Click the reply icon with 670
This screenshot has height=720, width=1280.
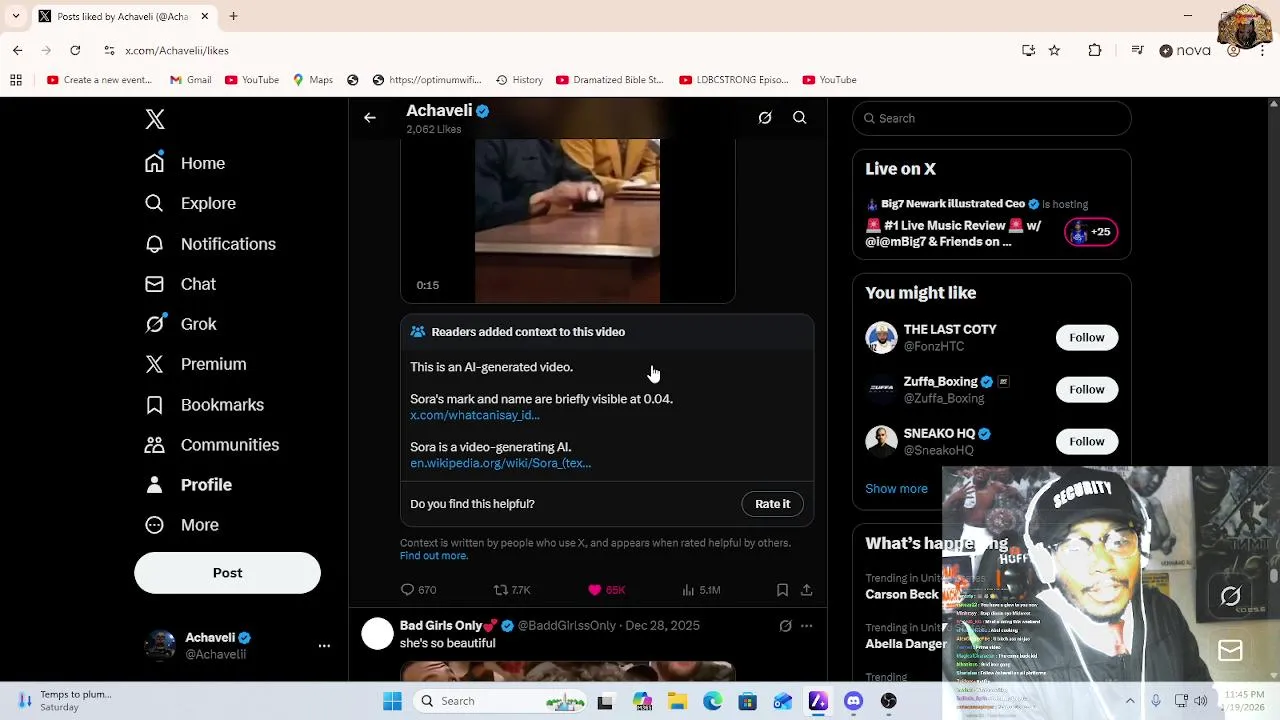tap(418, 590)
